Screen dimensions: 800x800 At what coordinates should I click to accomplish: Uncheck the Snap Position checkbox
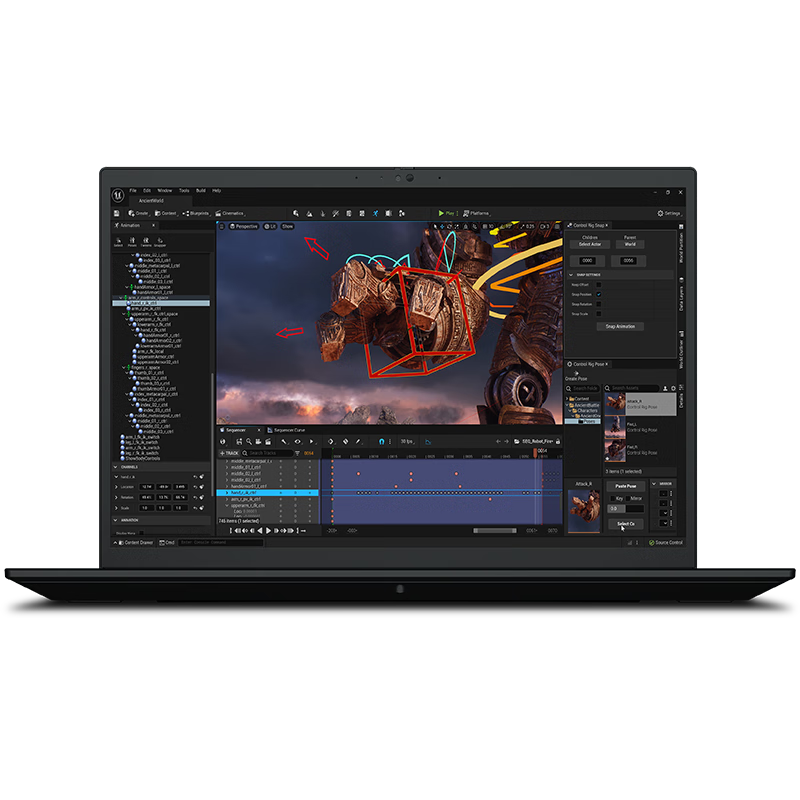(x=598, y=294)
